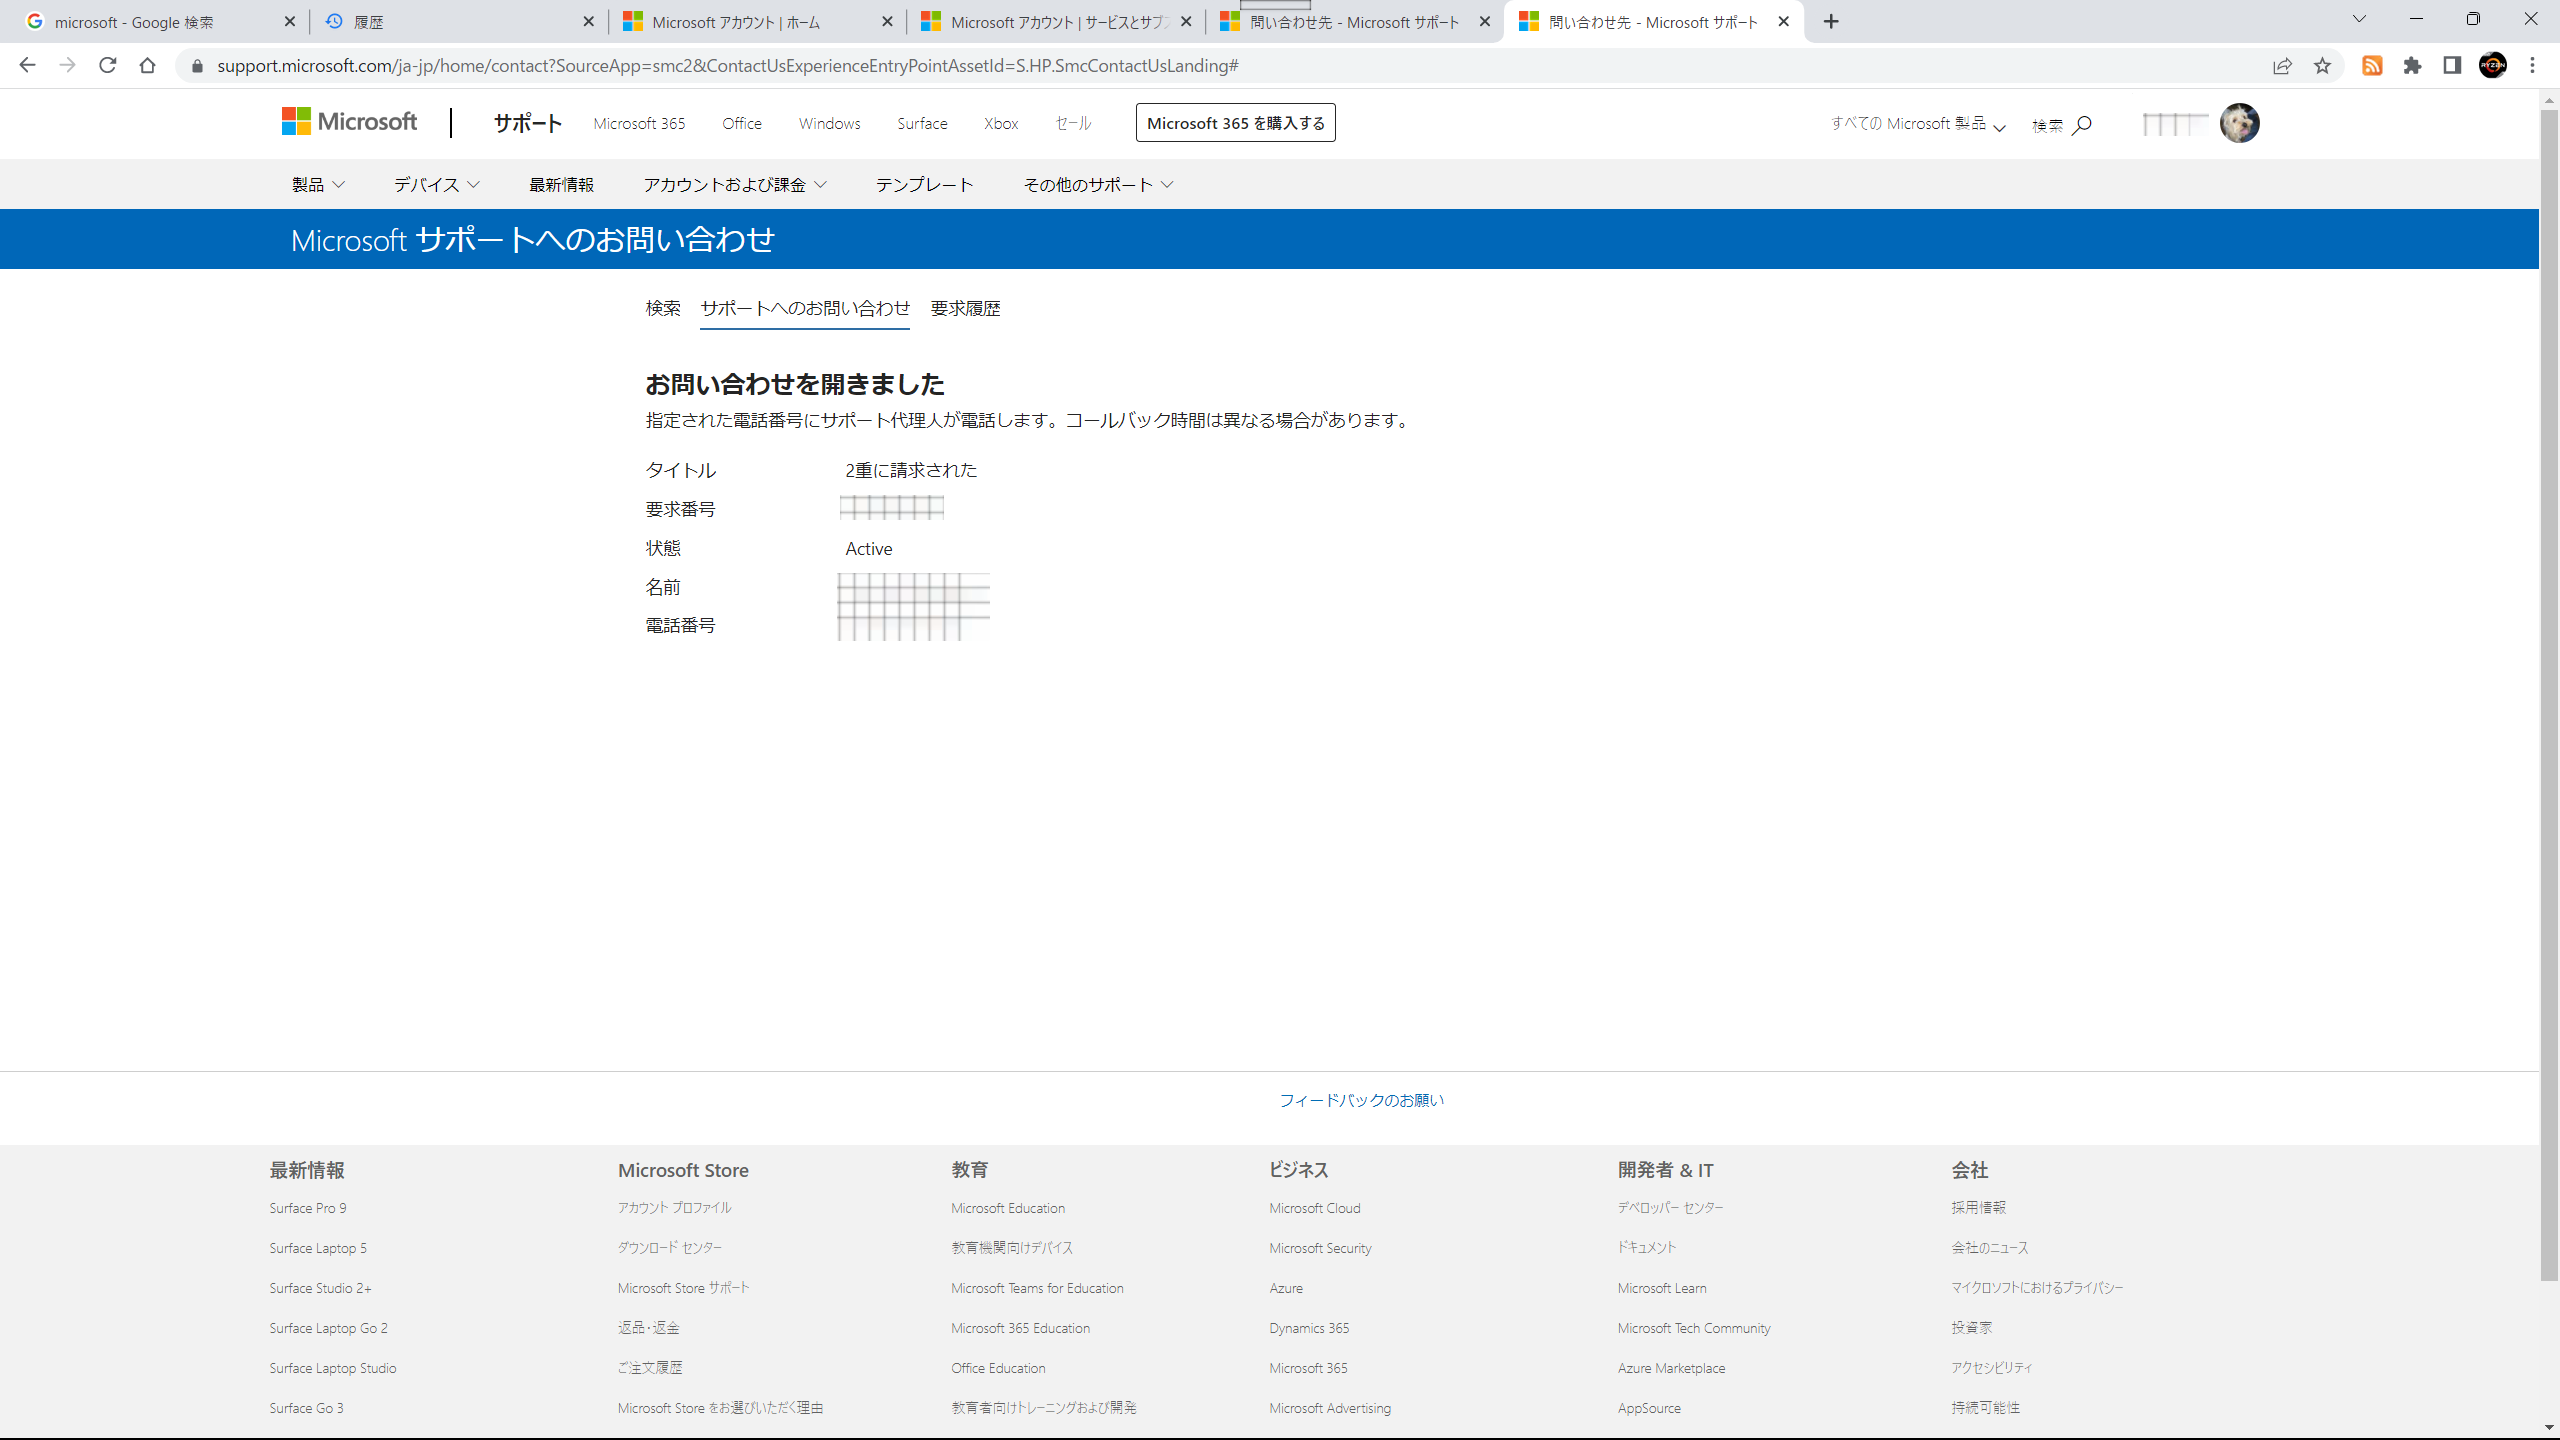
Task: Open 返品・返金 footer link
Action: point(648,1328)
